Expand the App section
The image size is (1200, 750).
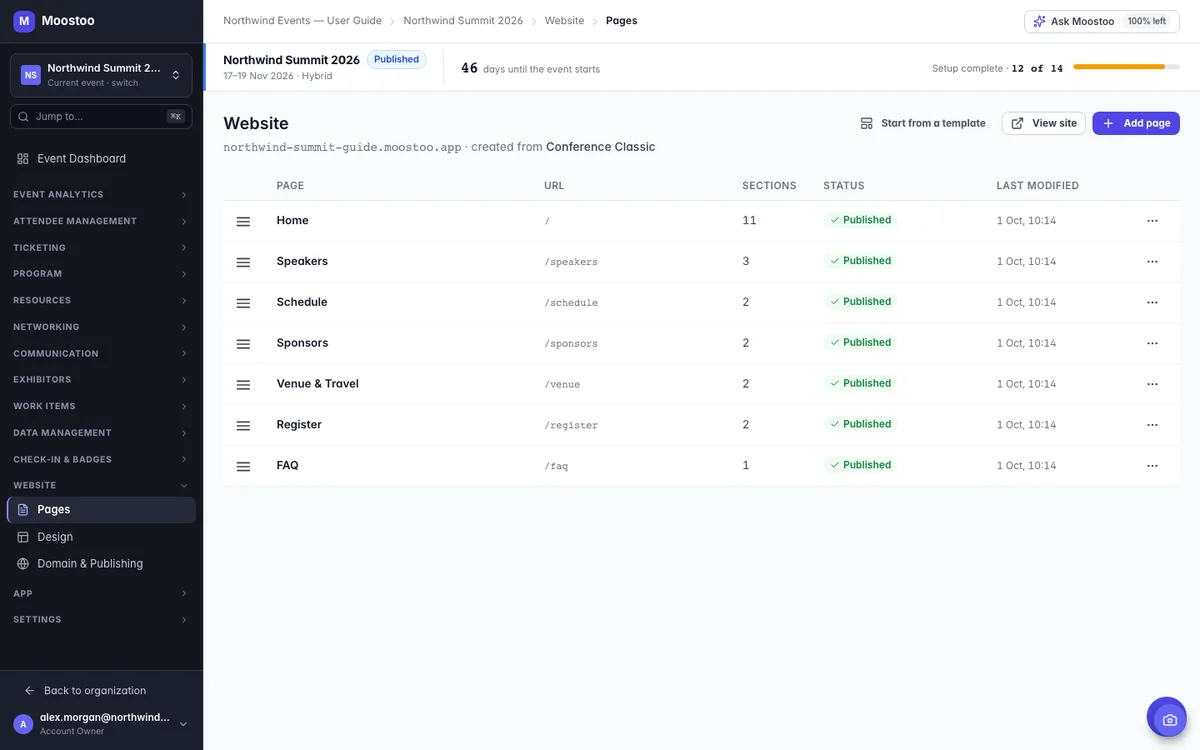[x=101, y=594]
